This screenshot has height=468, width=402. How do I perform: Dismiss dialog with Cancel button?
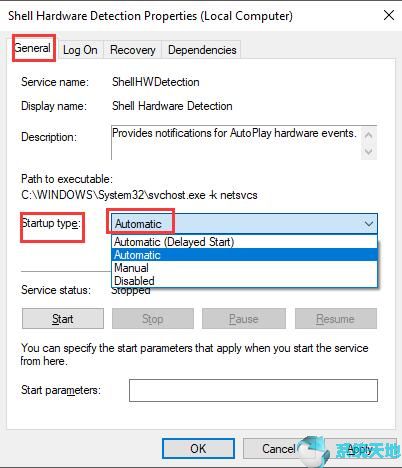pos(279,449)
